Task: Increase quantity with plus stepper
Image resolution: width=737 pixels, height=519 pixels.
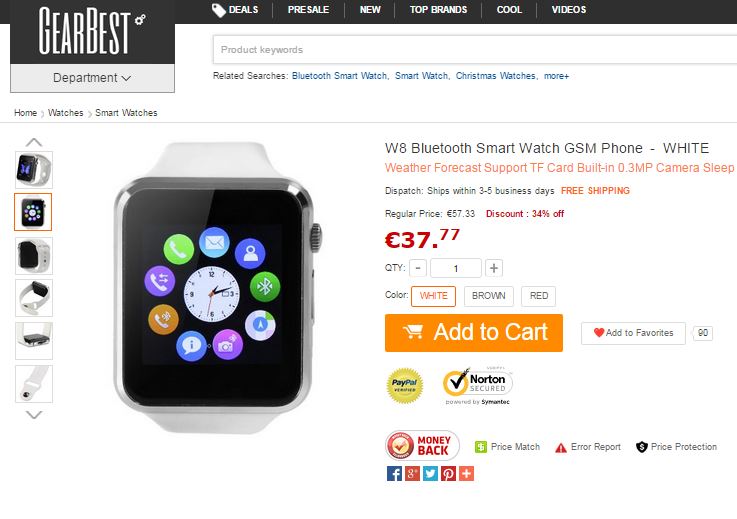Action: point(494,268)
